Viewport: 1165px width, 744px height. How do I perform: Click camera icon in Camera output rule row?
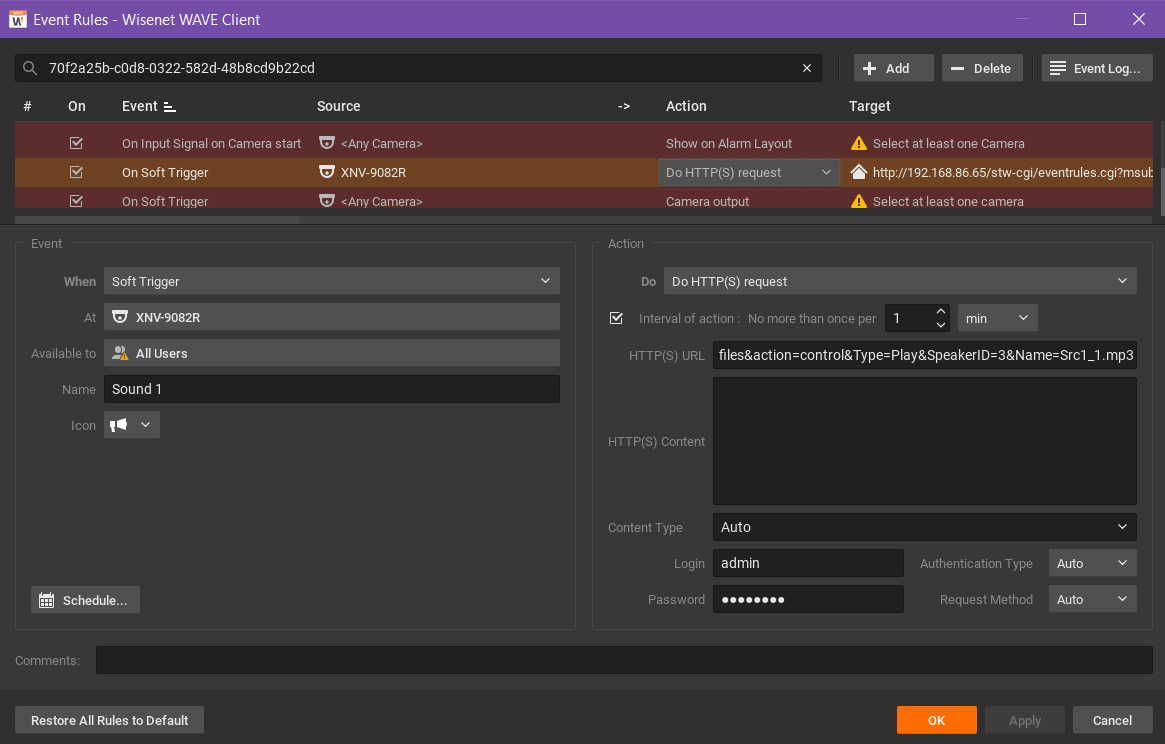[326, 201]
